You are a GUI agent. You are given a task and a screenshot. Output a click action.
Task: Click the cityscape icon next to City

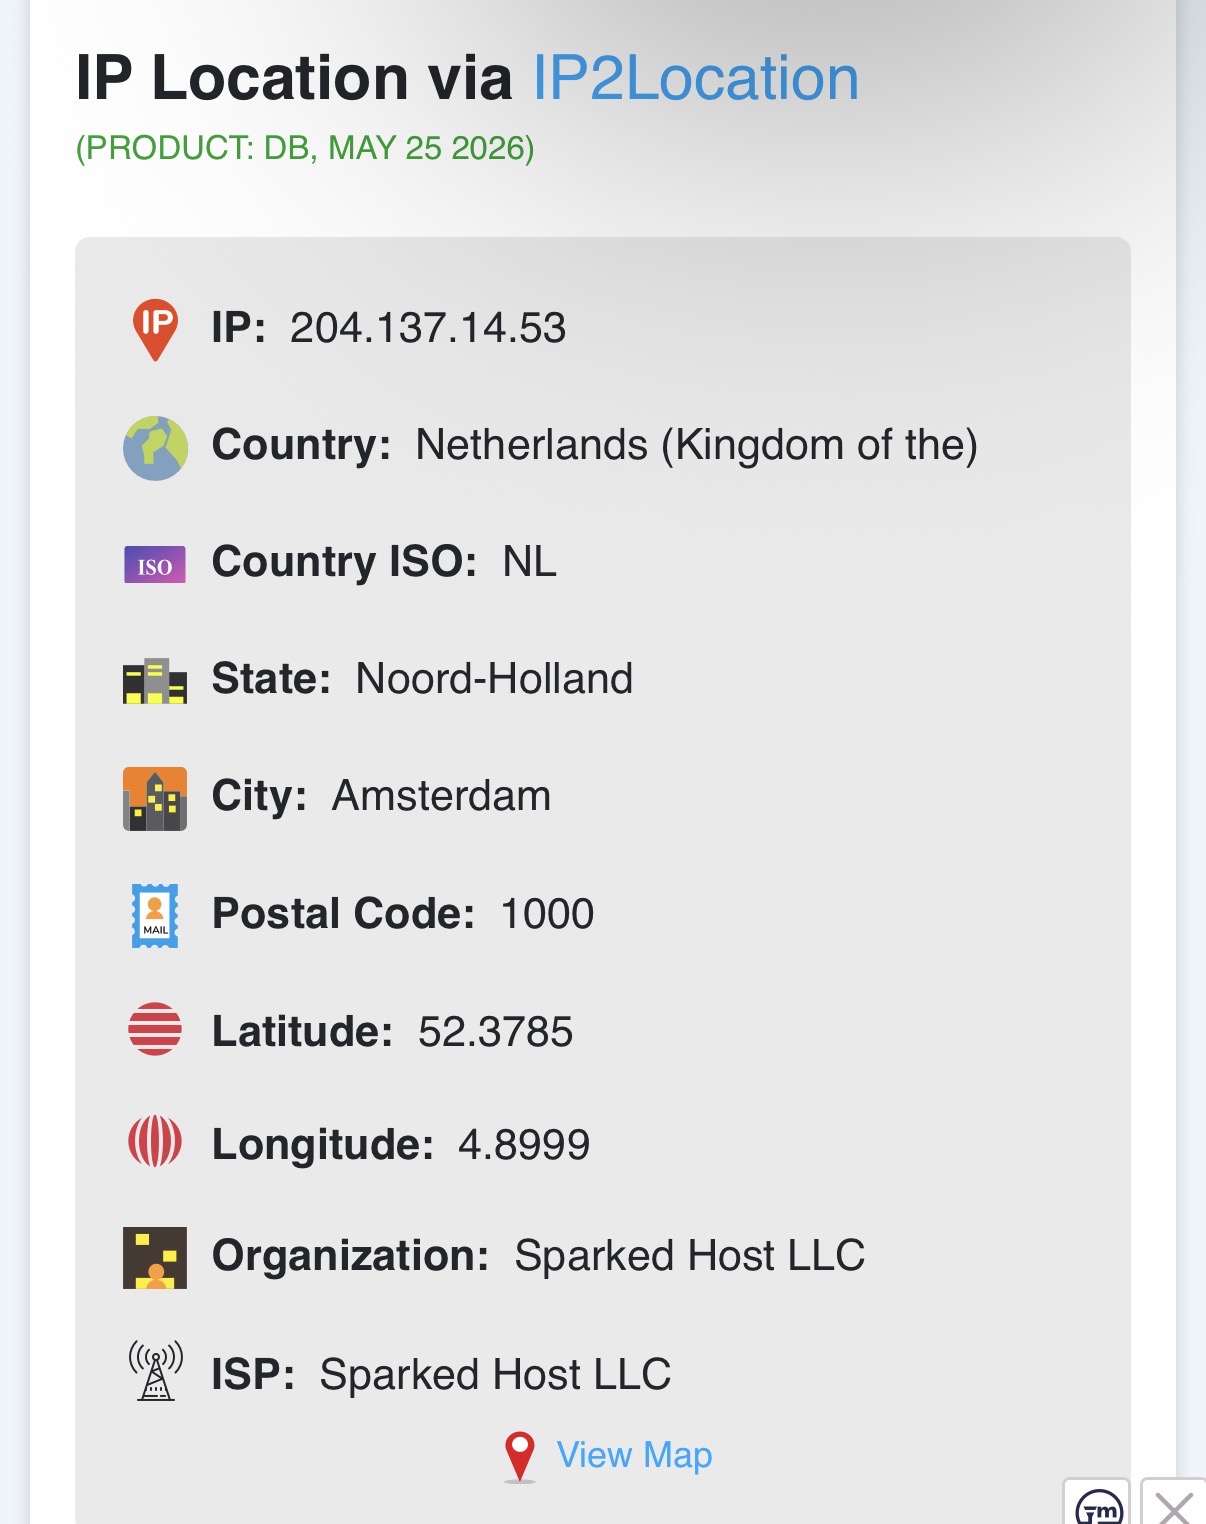[x=155, y=799]
